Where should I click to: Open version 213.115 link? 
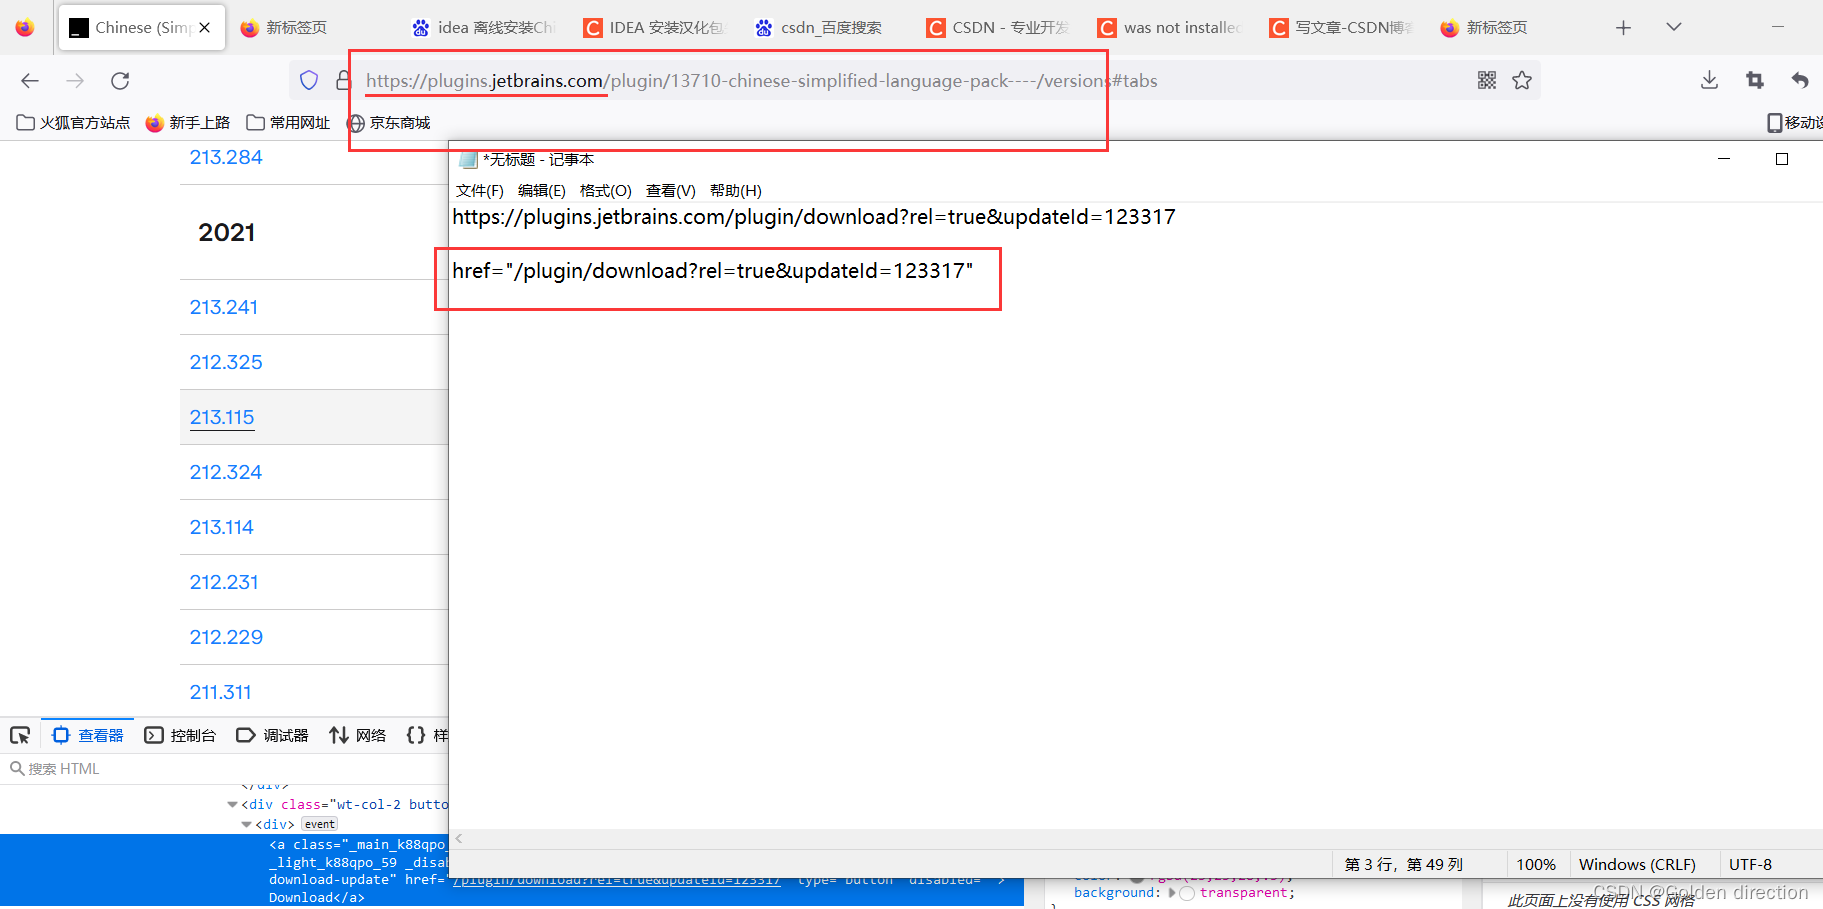[221, 417]
